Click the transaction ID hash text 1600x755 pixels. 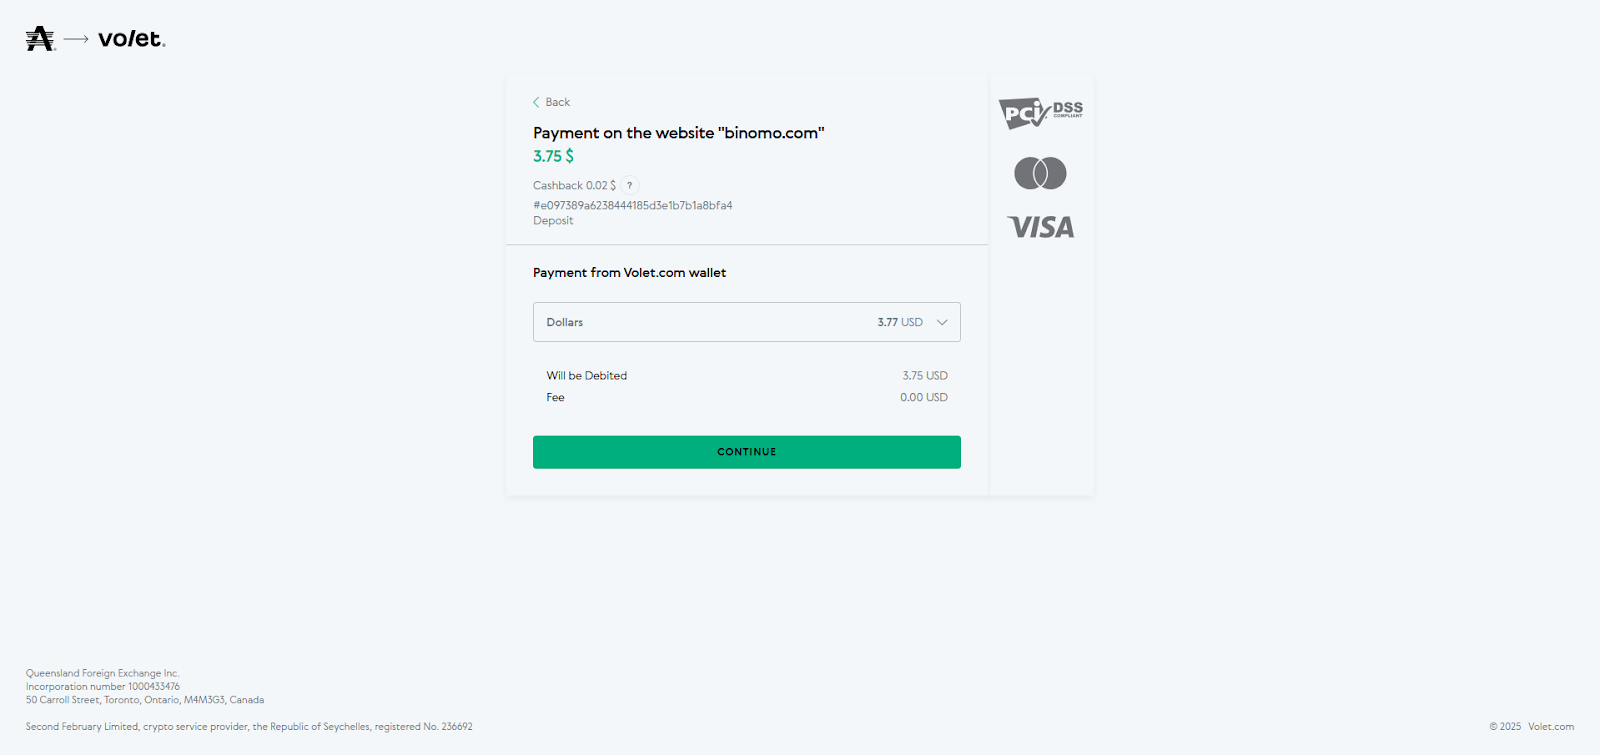click(632, 205)
